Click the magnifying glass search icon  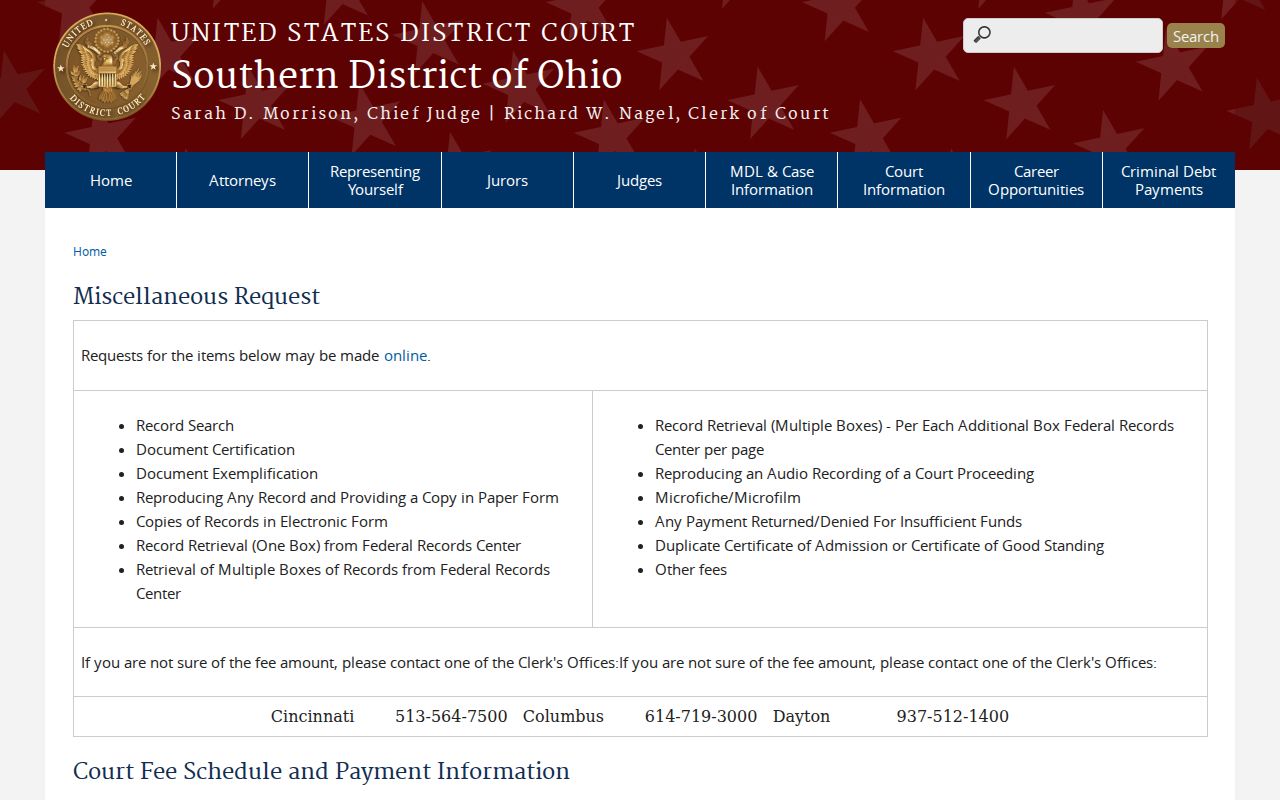[x=982, y=35]
